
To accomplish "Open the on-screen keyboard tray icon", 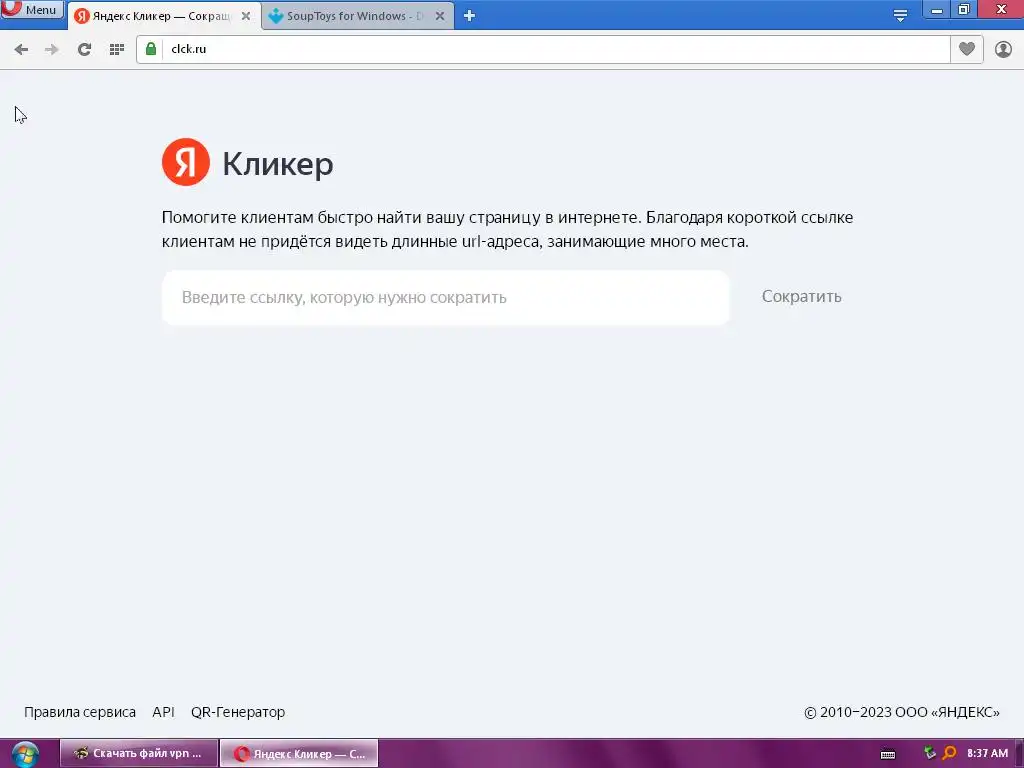I will click(x=888, y=754).
